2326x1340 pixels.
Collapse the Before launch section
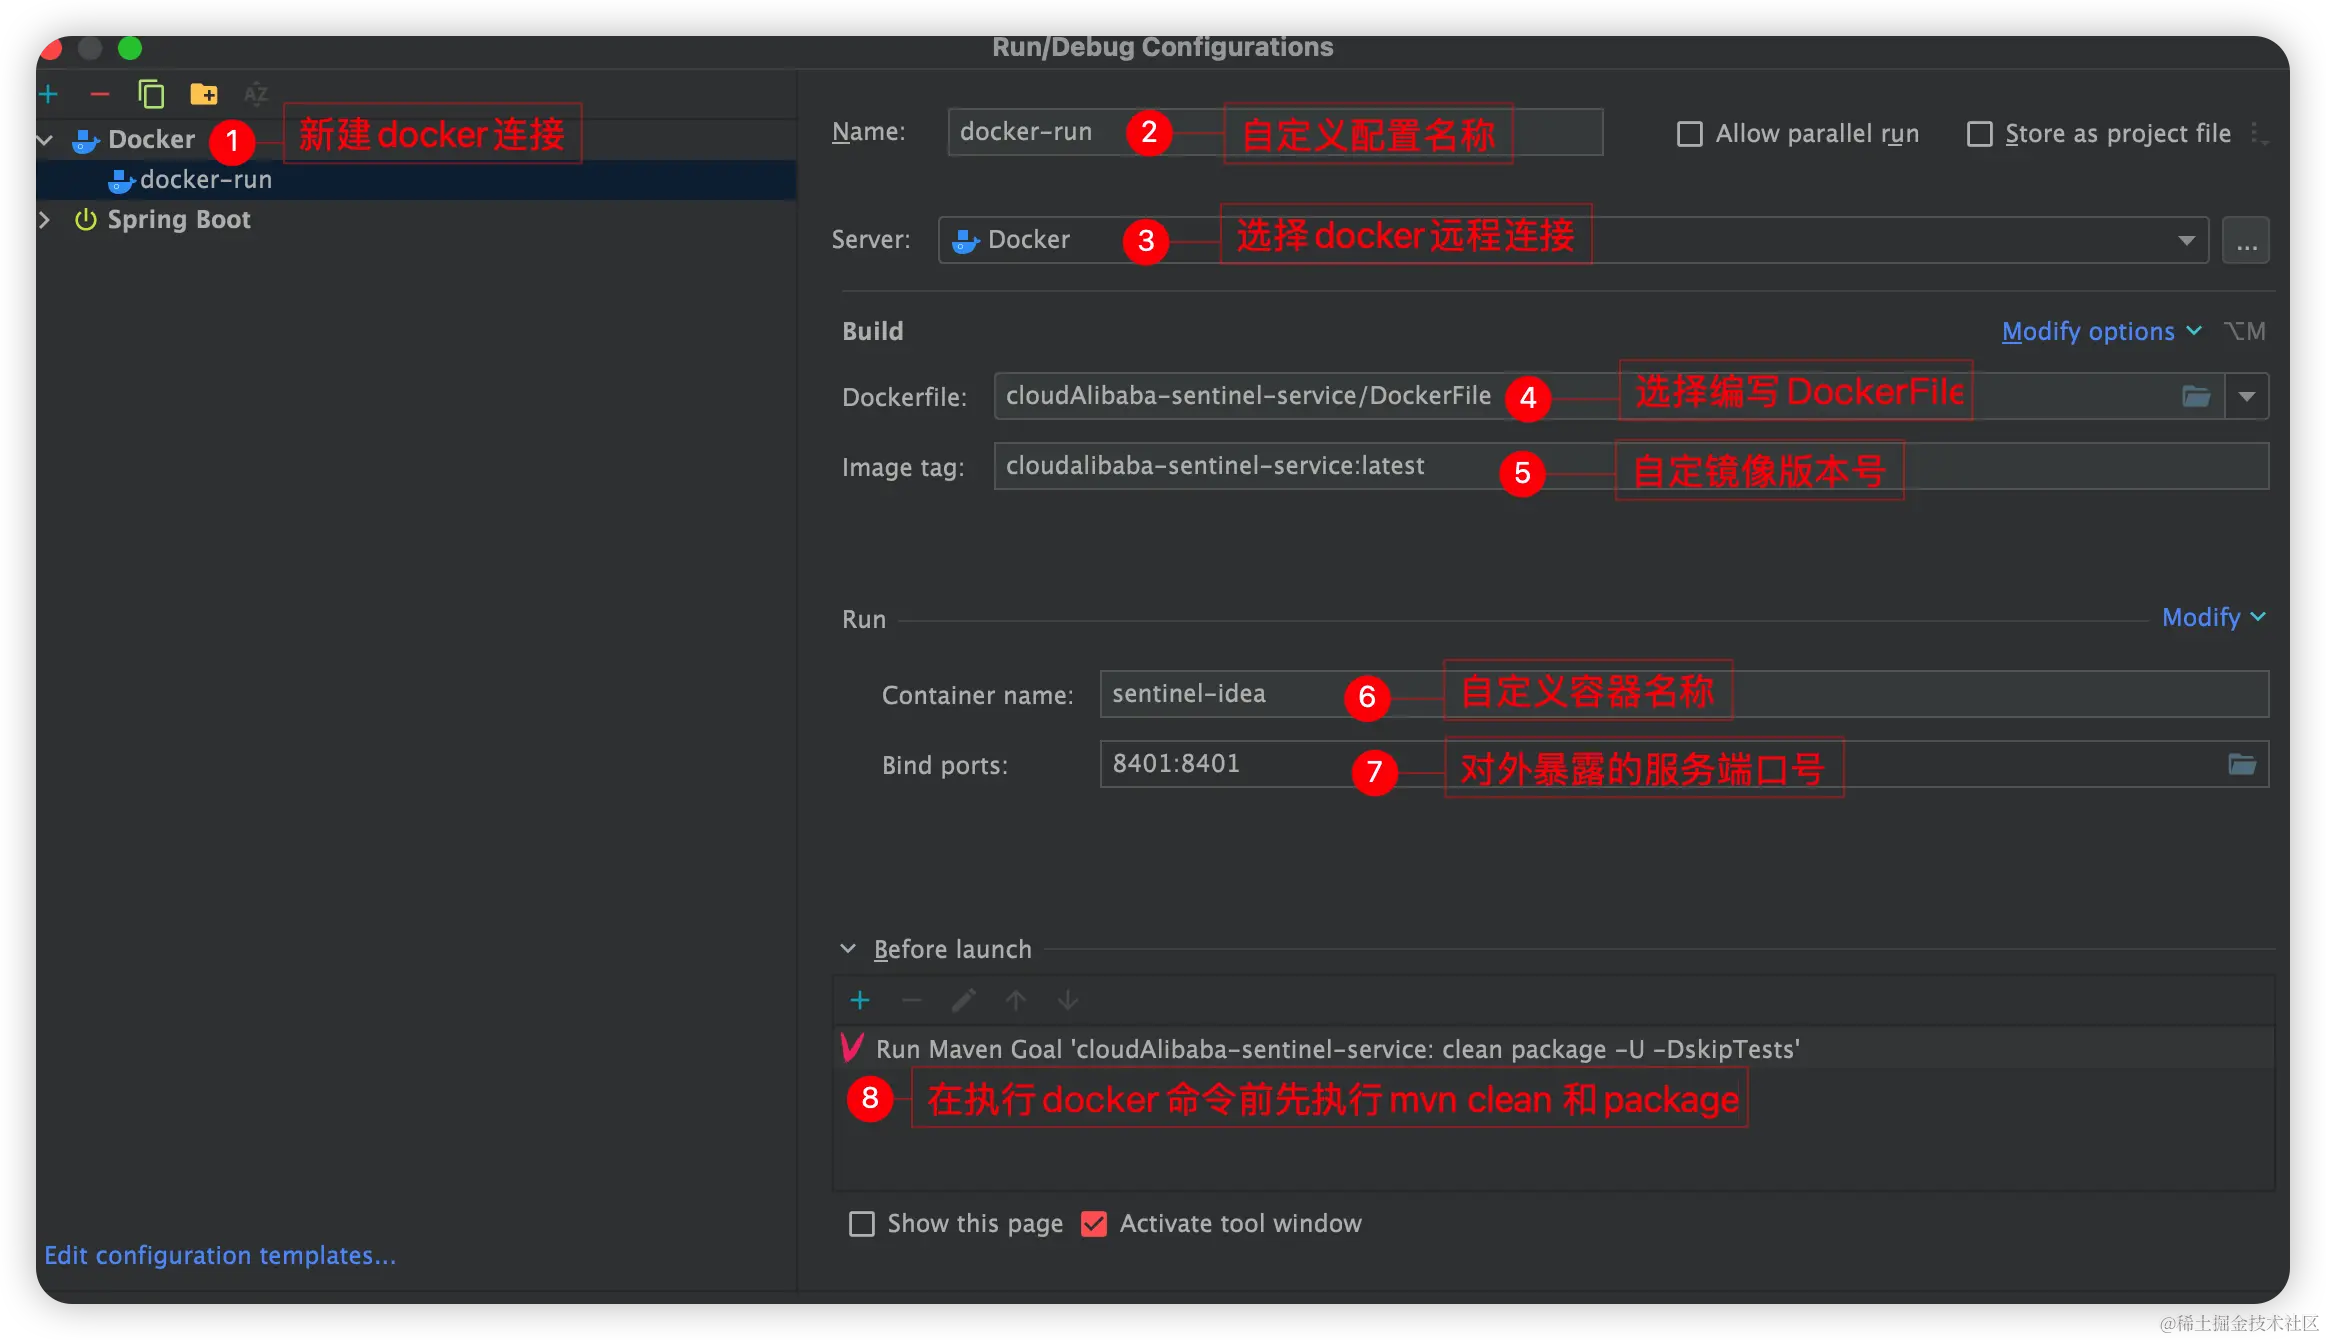(848, 949)
